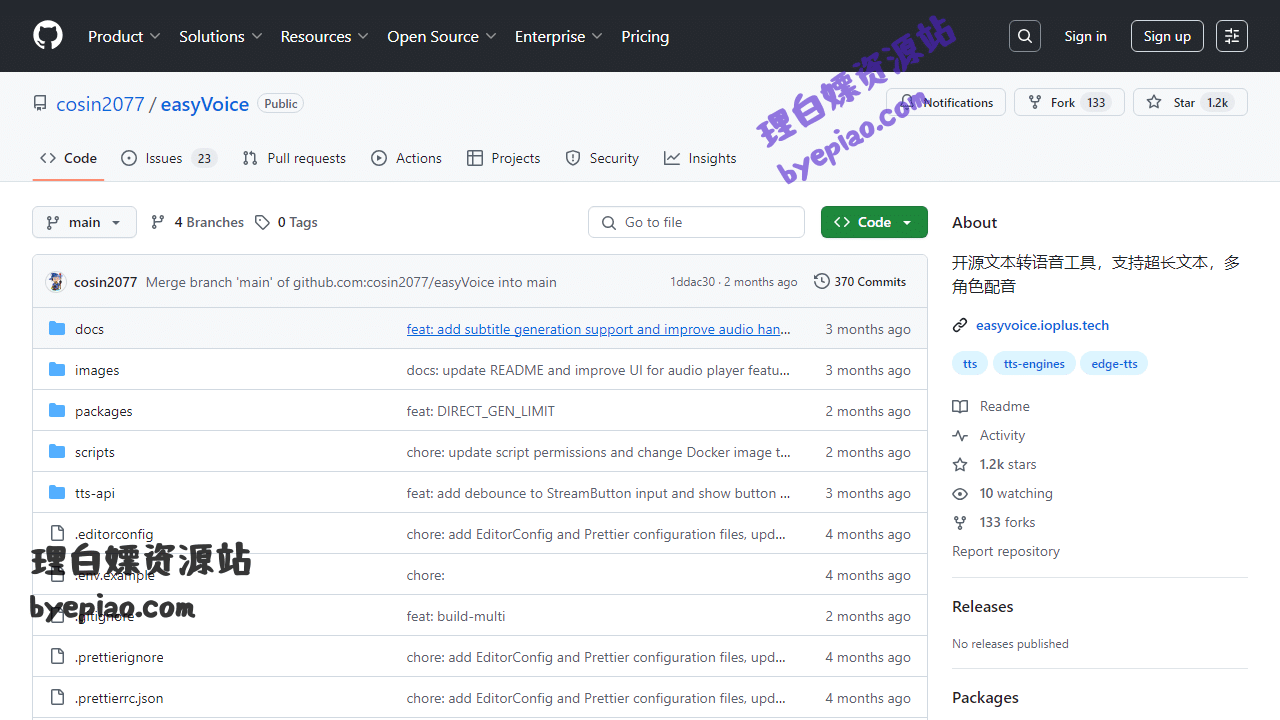Switch to the Actions tab
Screen dimensions: 1280x720
[x=406, y=158]
